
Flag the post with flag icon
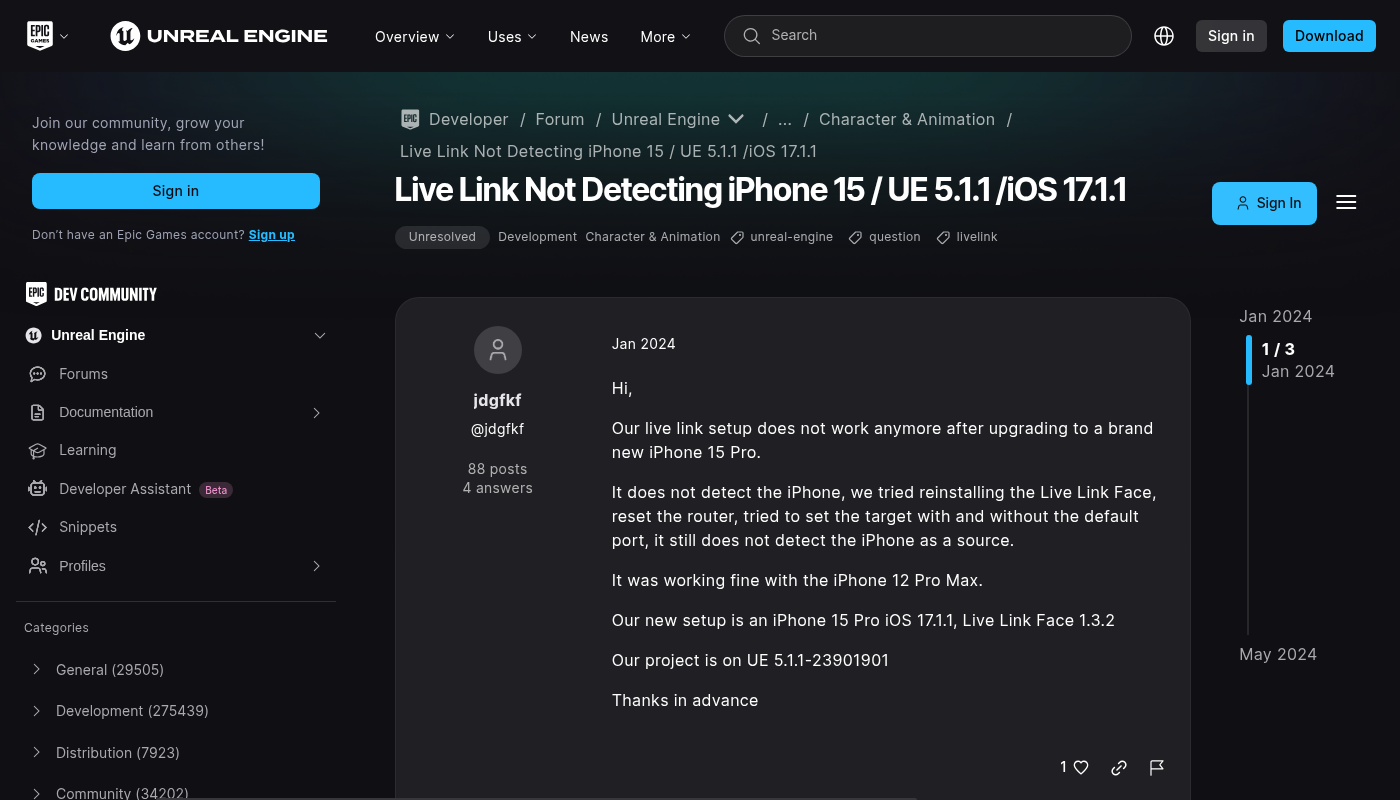[1157, 768]
